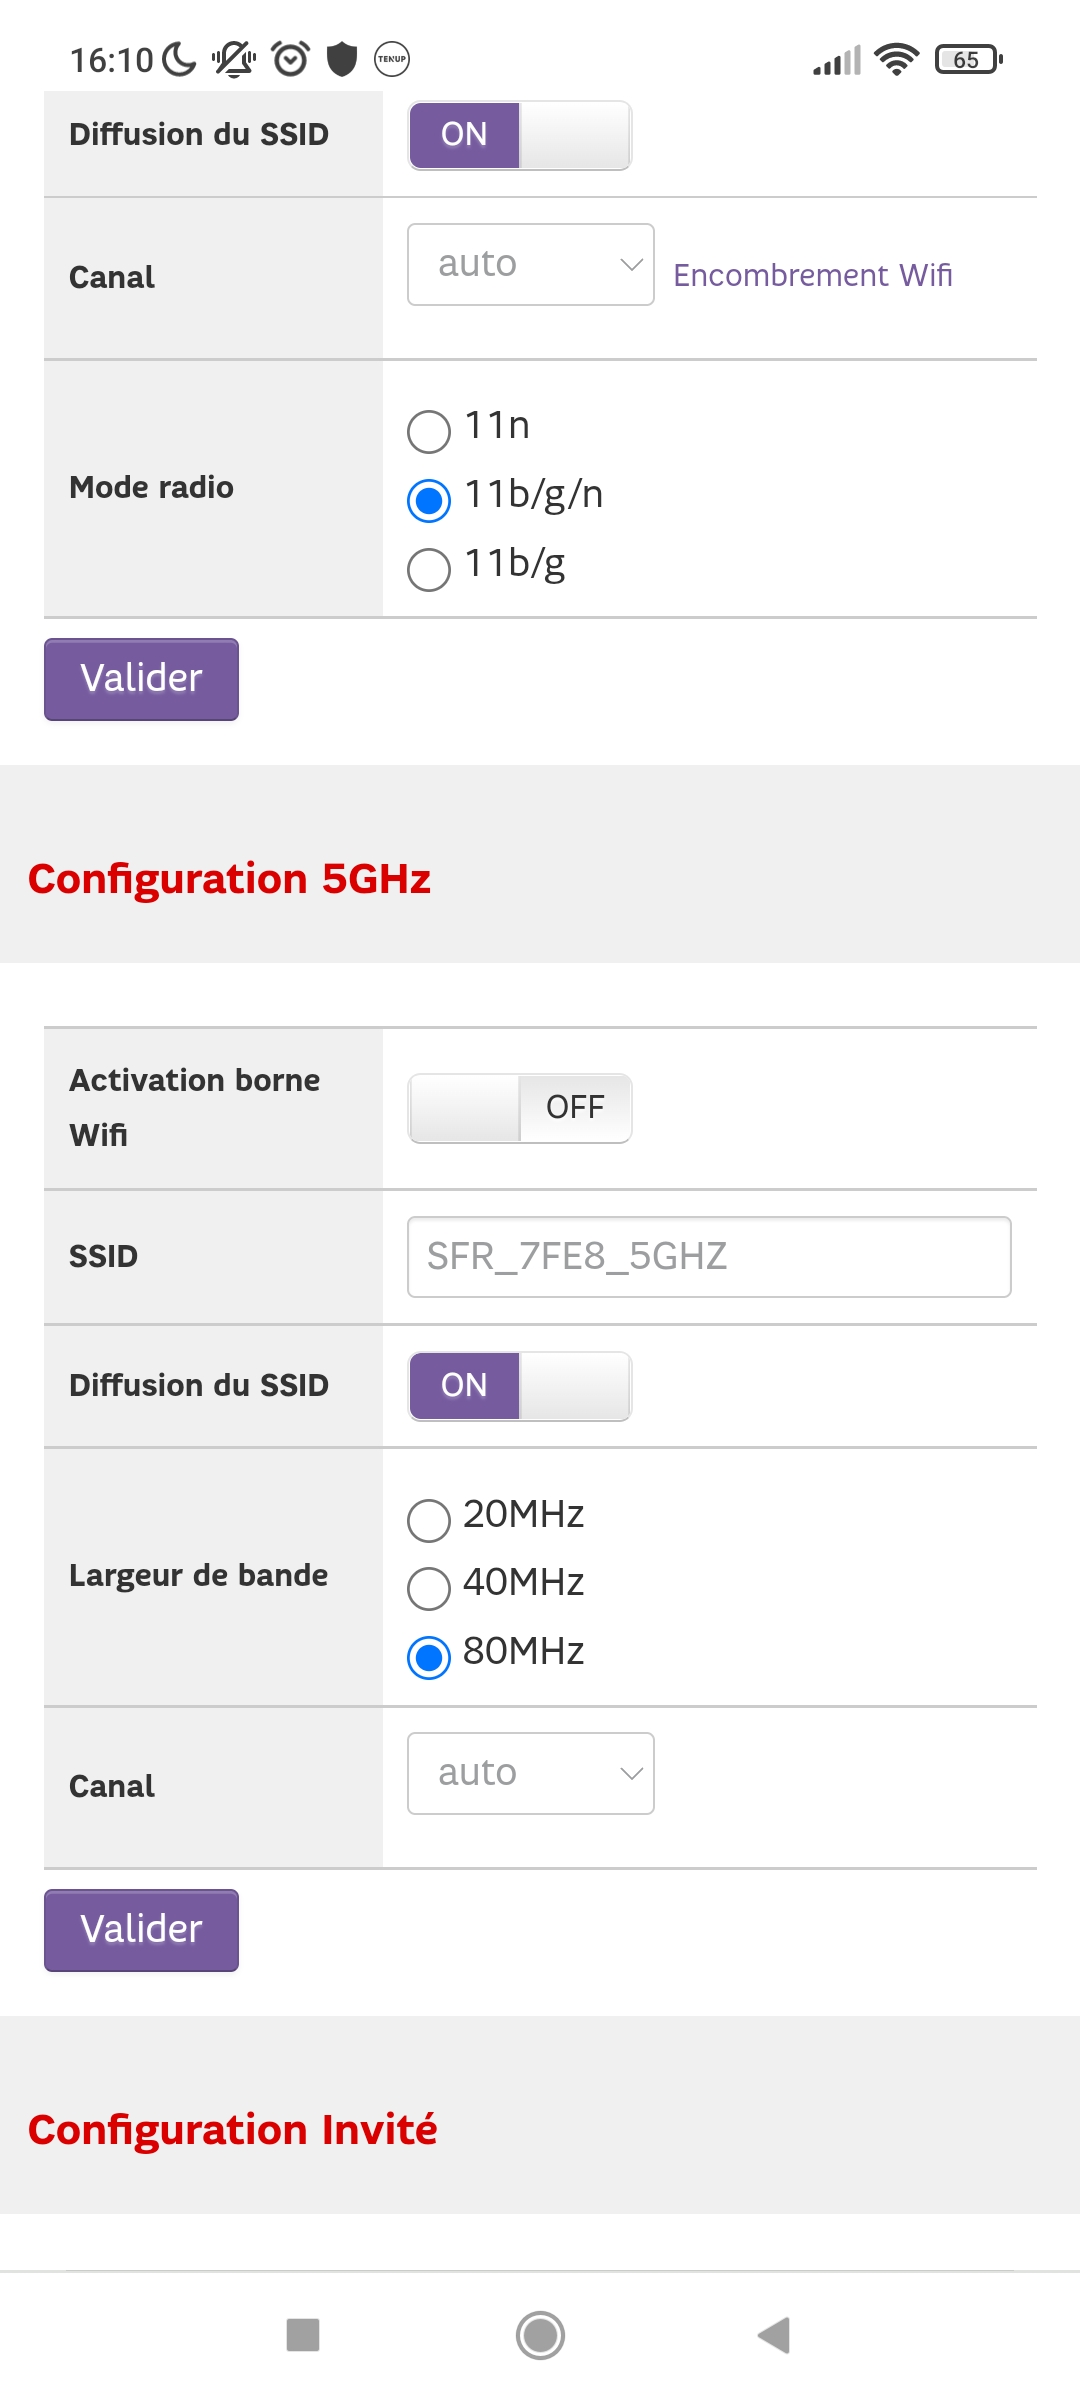Tap the shield status bar icon

tap(342, 60)
